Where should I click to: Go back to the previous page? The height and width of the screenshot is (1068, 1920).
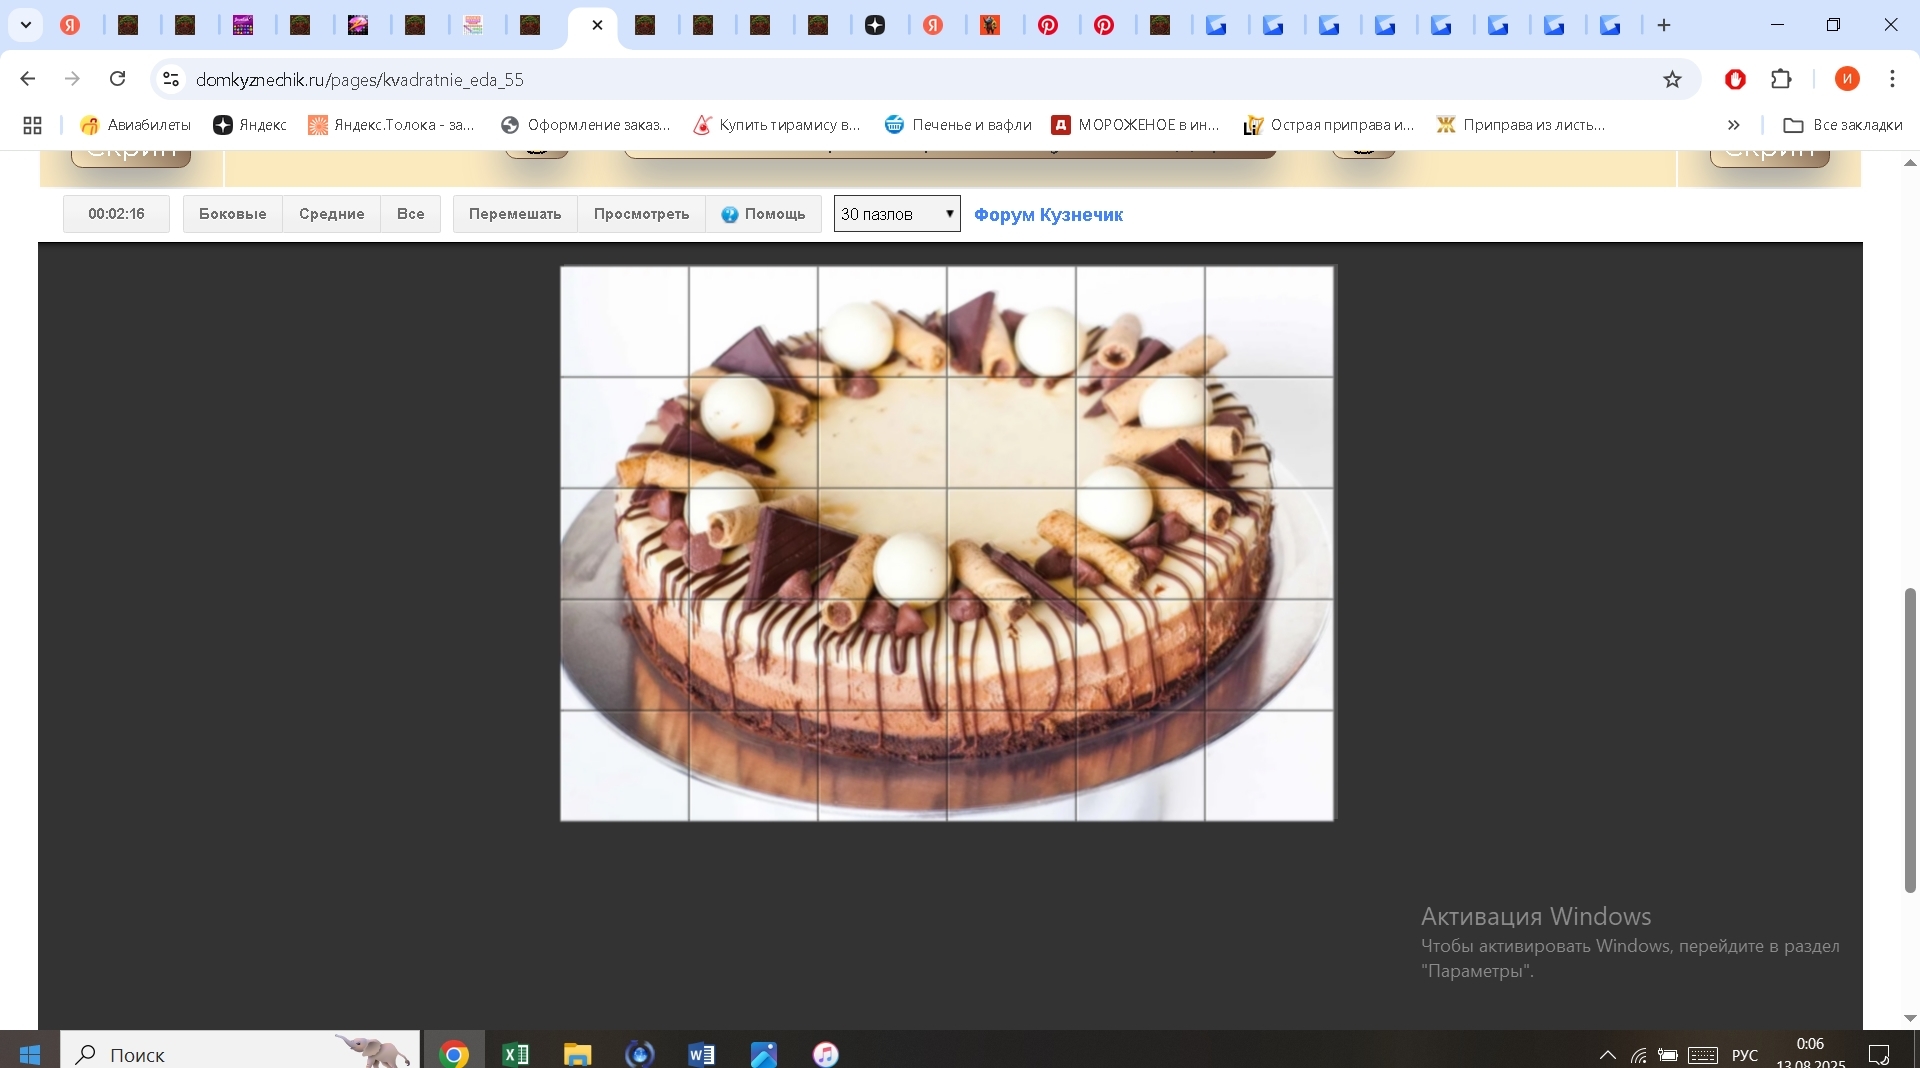(28, 79)
